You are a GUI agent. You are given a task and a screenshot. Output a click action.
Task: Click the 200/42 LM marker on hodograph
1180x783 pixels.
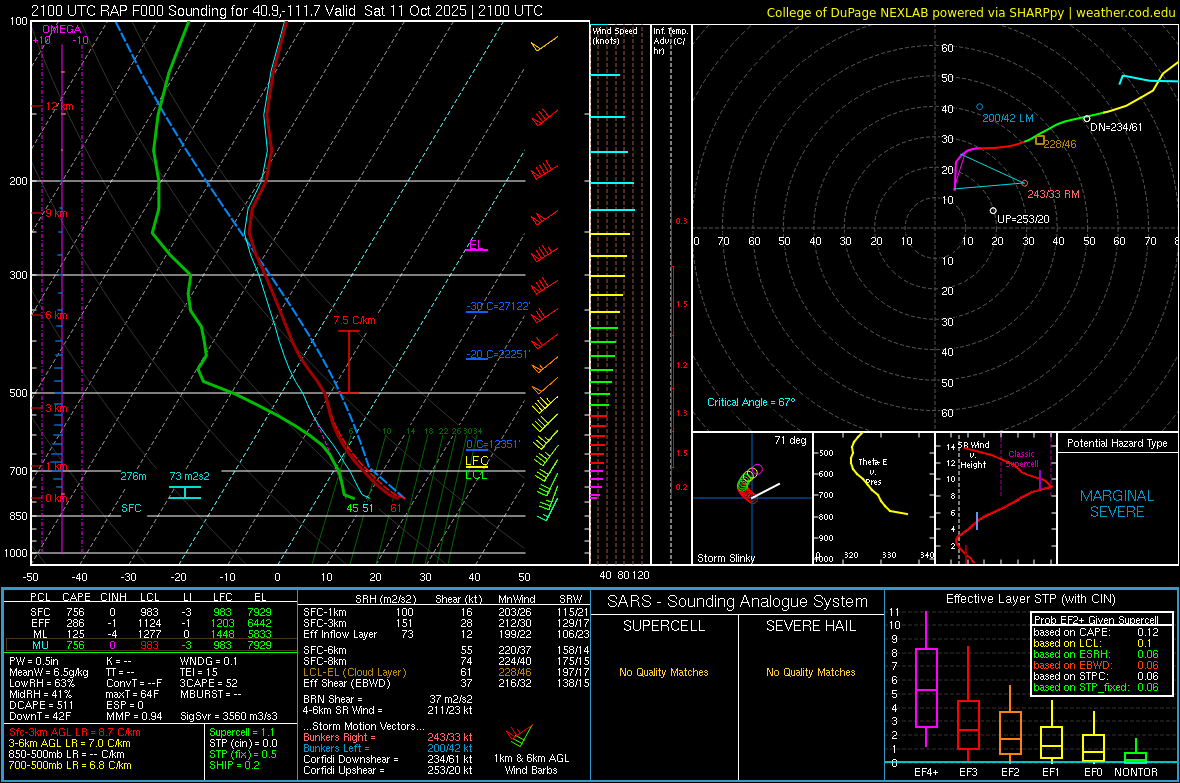coord(1008,118)
